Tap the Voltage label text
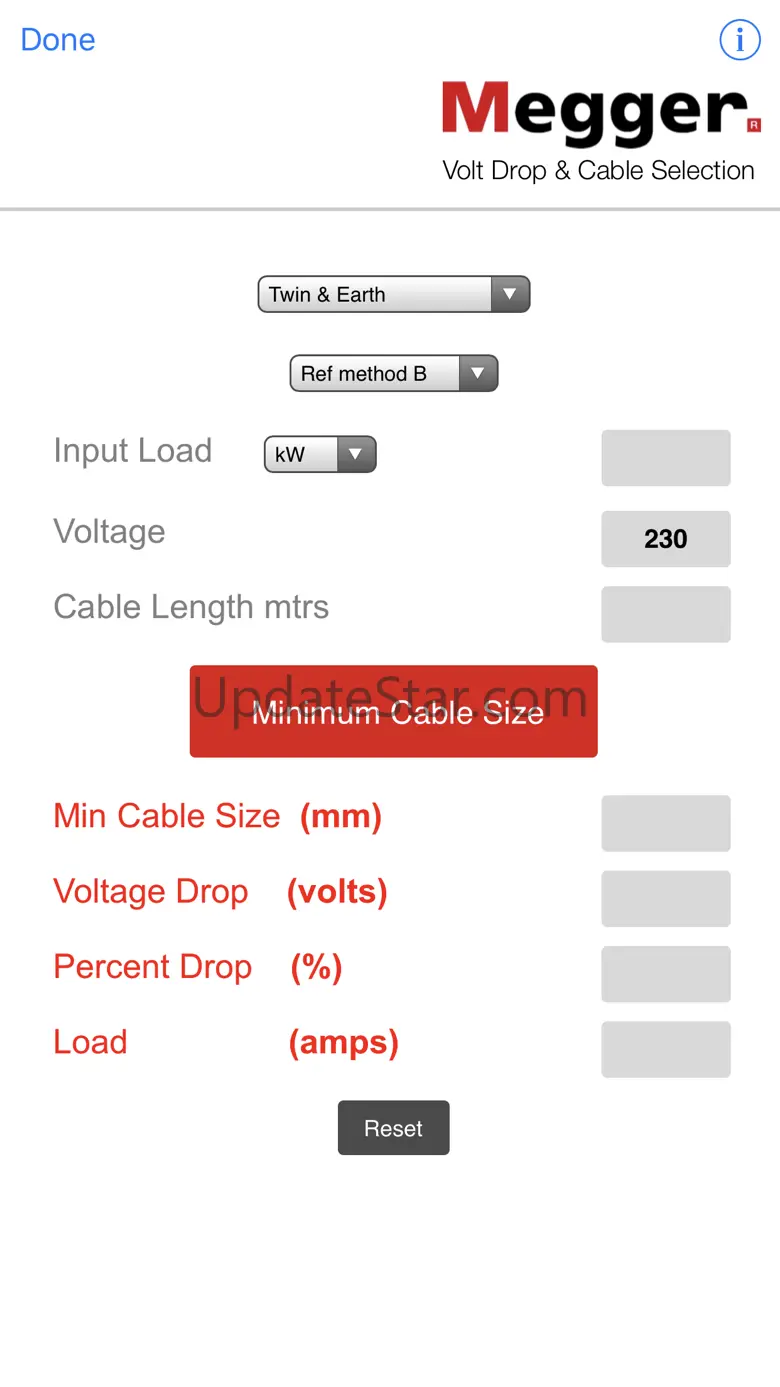780x1387 pixels. [x=109, y=532]
